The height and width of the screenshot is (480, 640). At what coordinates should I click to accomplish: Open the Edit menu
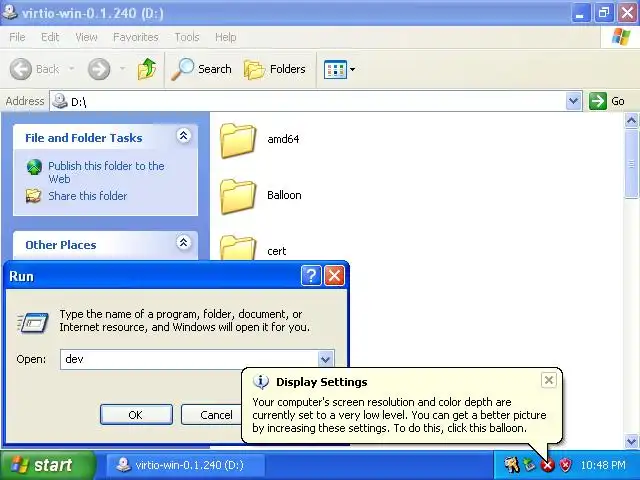[50, 37]
